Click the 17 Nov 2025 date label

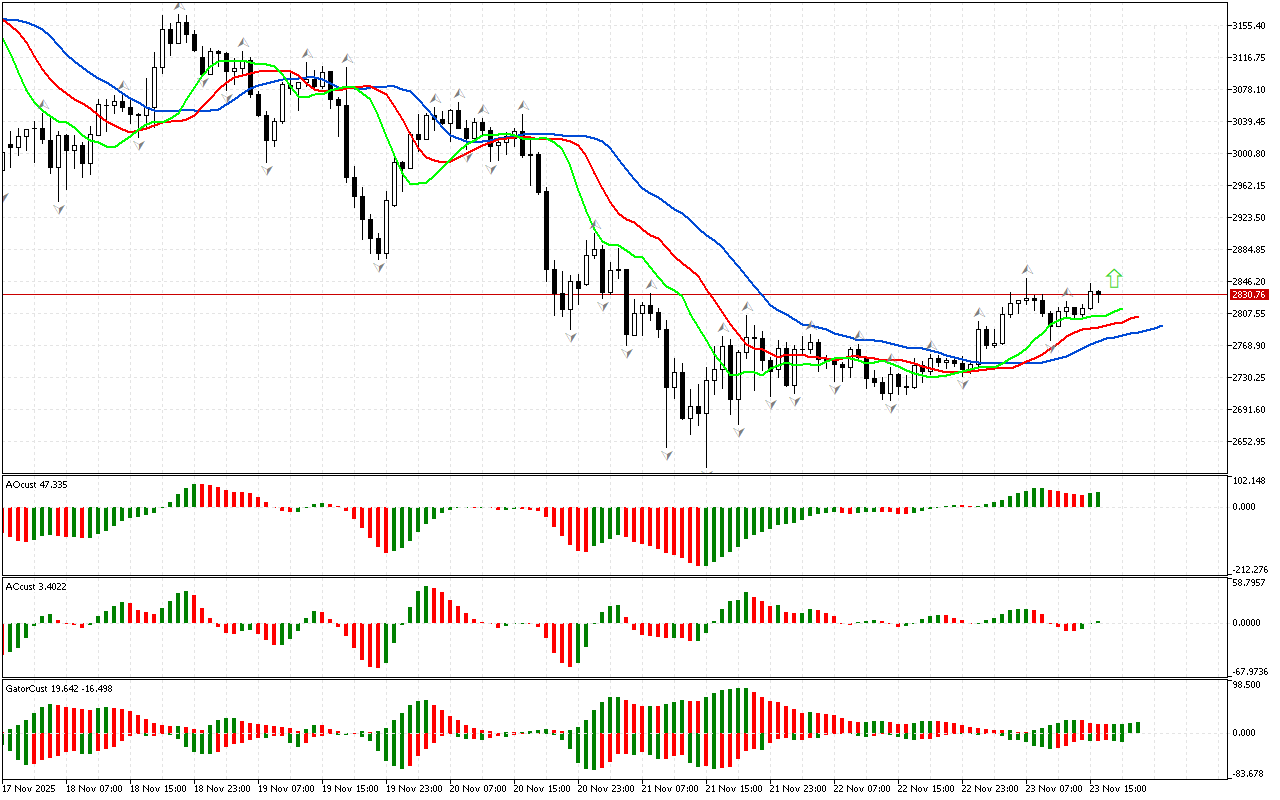coord(30,788)
